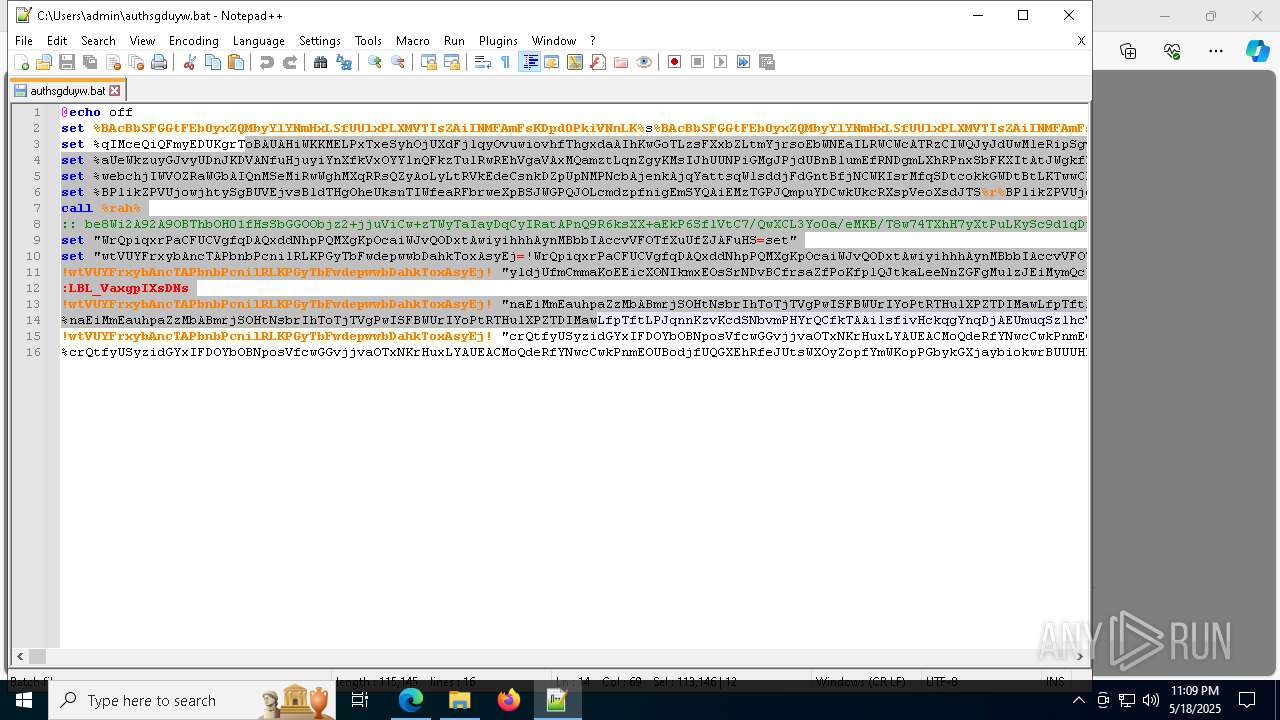Click the Close All toolbar icon
This screenshot has height=720, width=1280.
pyautogui.click(x=136, y=62)
